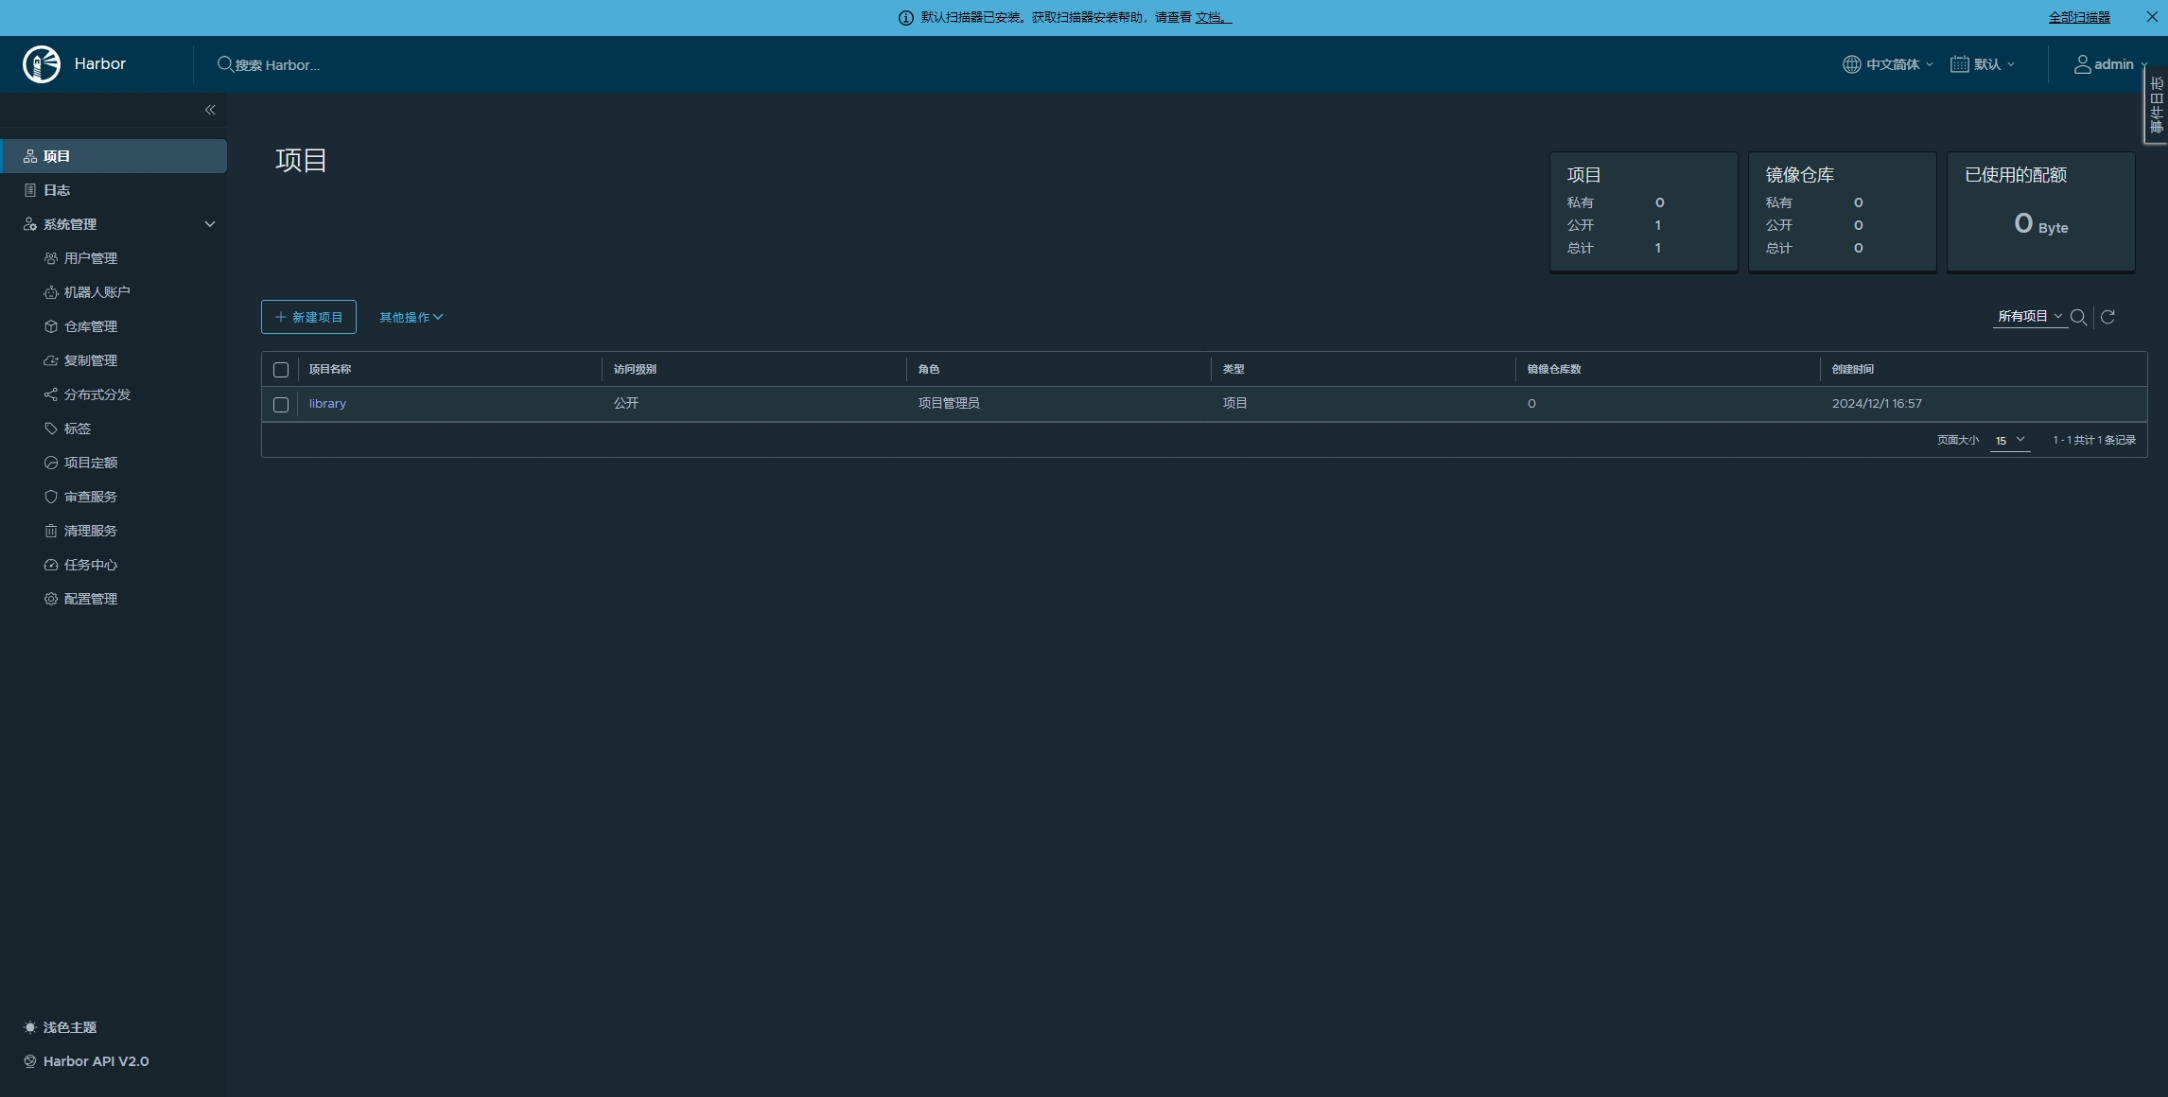Image resolution: width=2168 pixels, height=1097 pixels.
Task: Click the 搜索 Harbor search field
Action: click(277, 65)
